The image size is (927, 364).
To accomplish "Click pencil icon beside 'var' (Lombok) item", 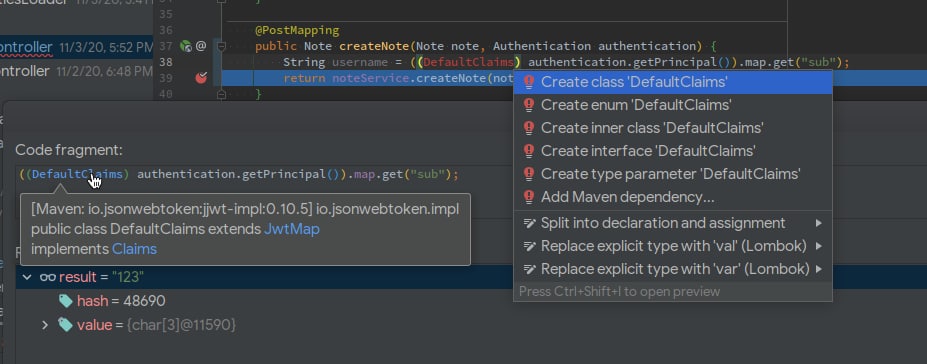I will click(530, 269).
